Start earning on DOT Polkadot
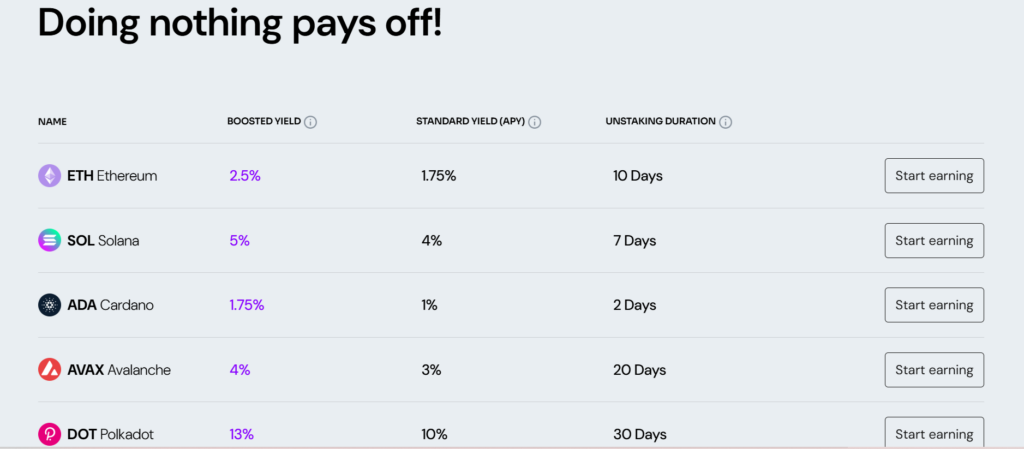The height and width of the screenshot is (449, 1024). (x=934, y=433)
